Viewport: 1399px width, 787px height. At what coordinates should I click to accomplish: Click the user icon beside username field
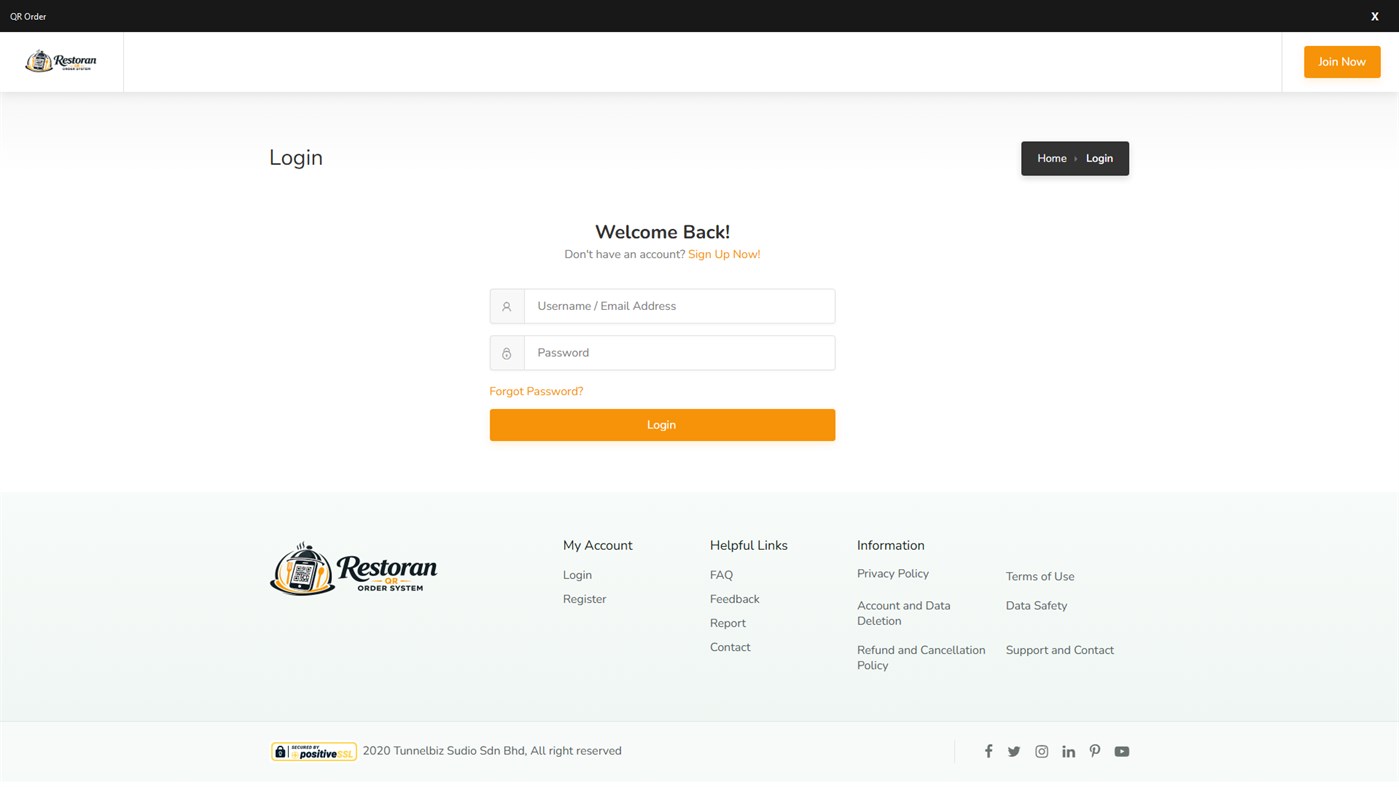point(507,307)
